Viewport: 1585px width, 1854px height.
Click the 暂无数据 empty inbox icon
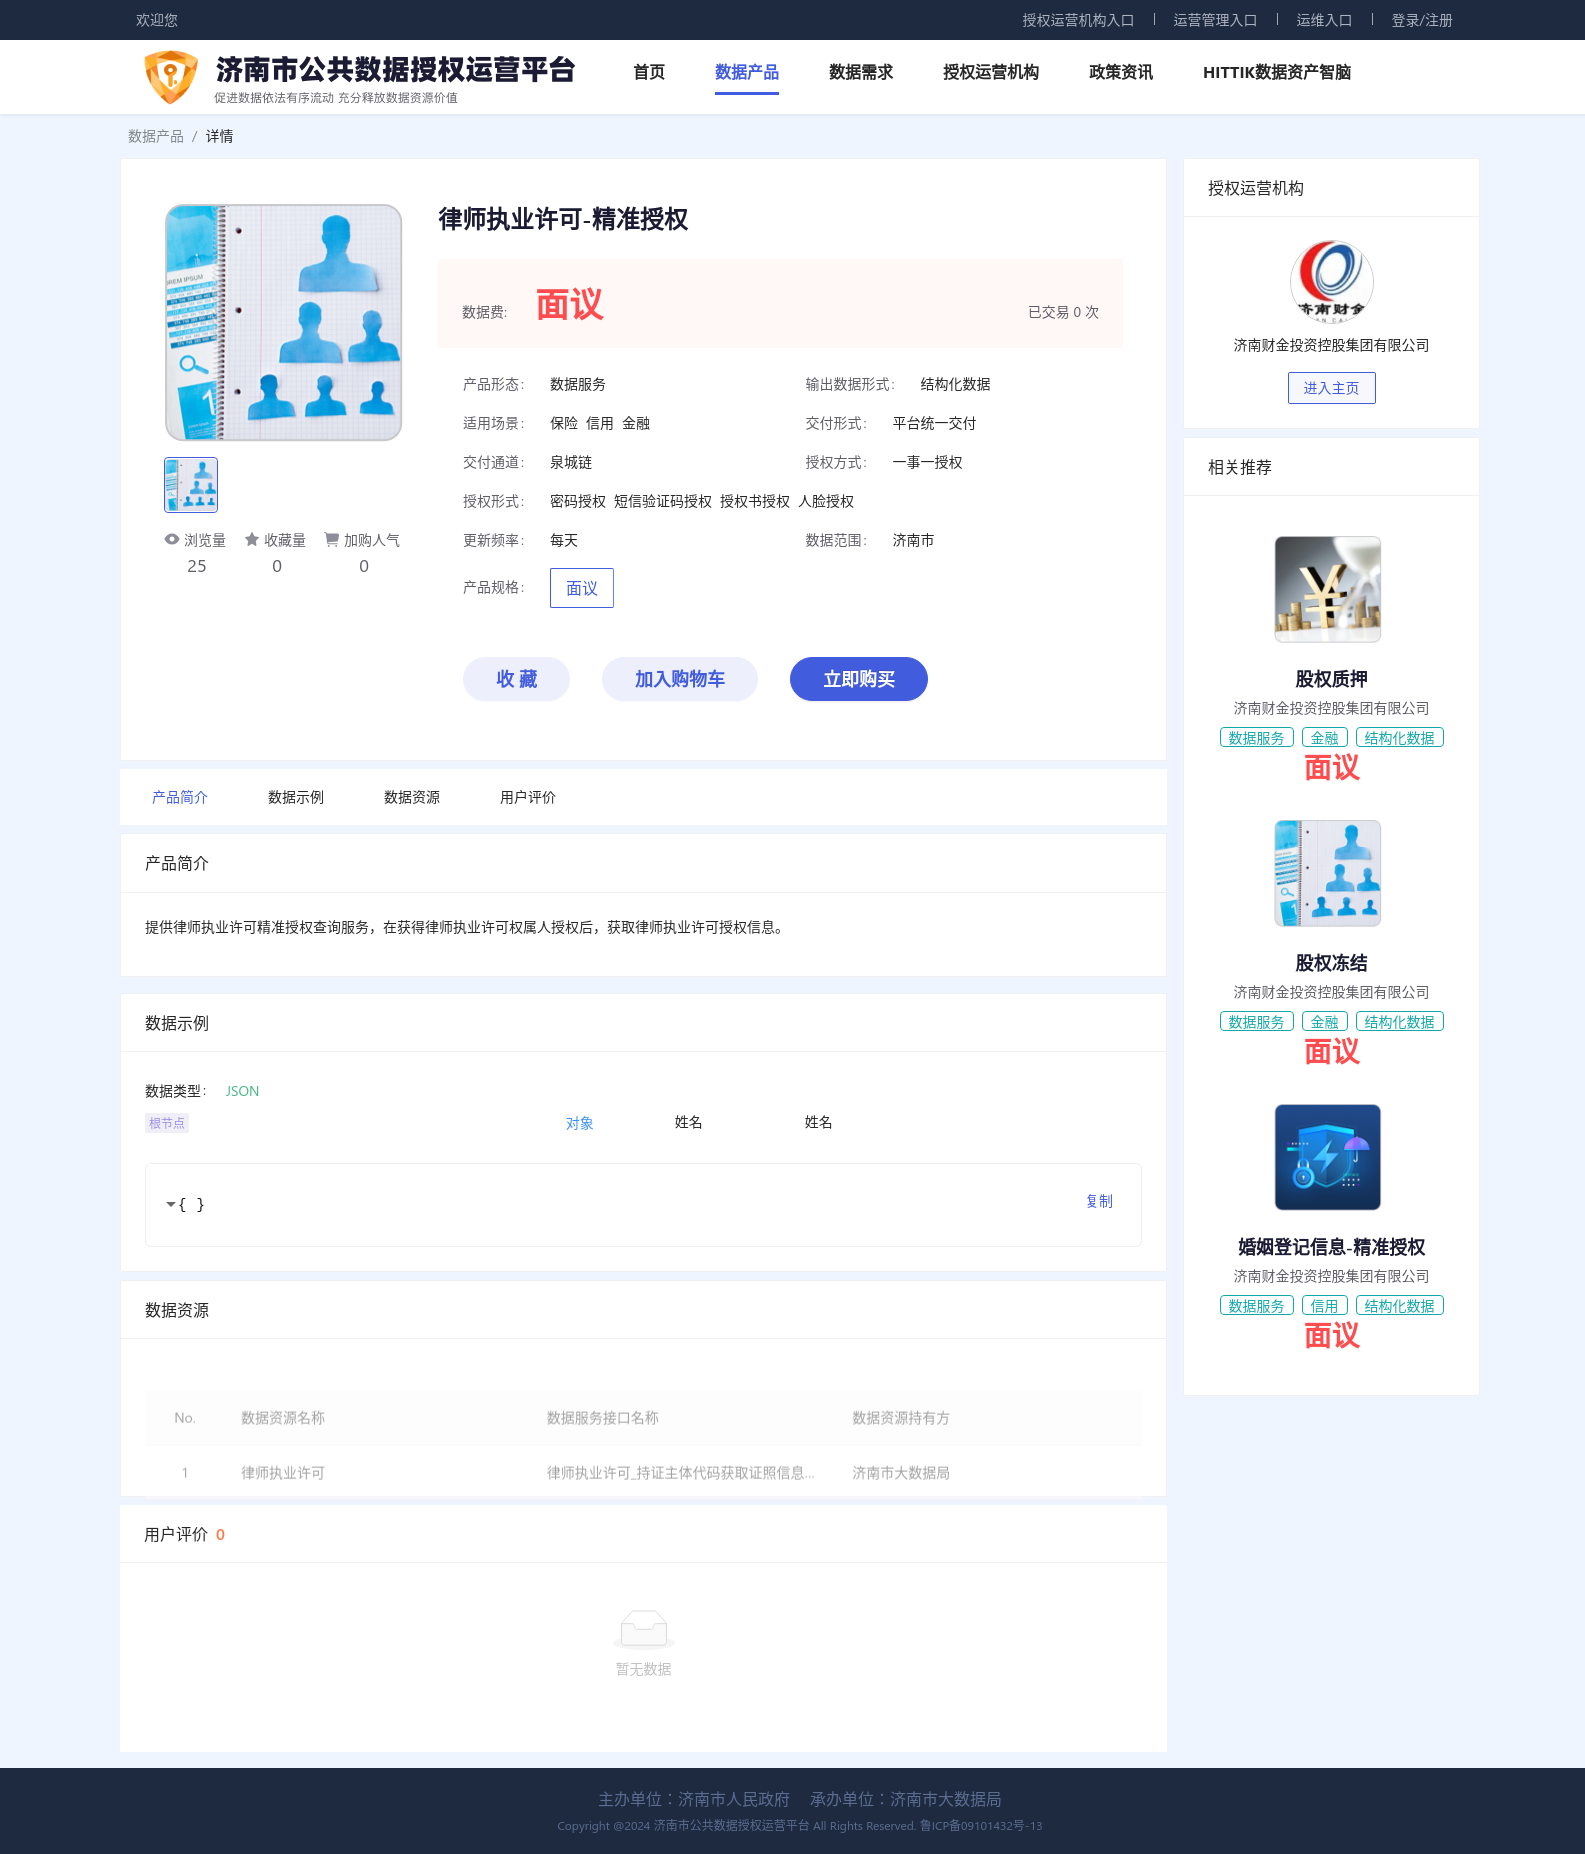click(644, 1628)
